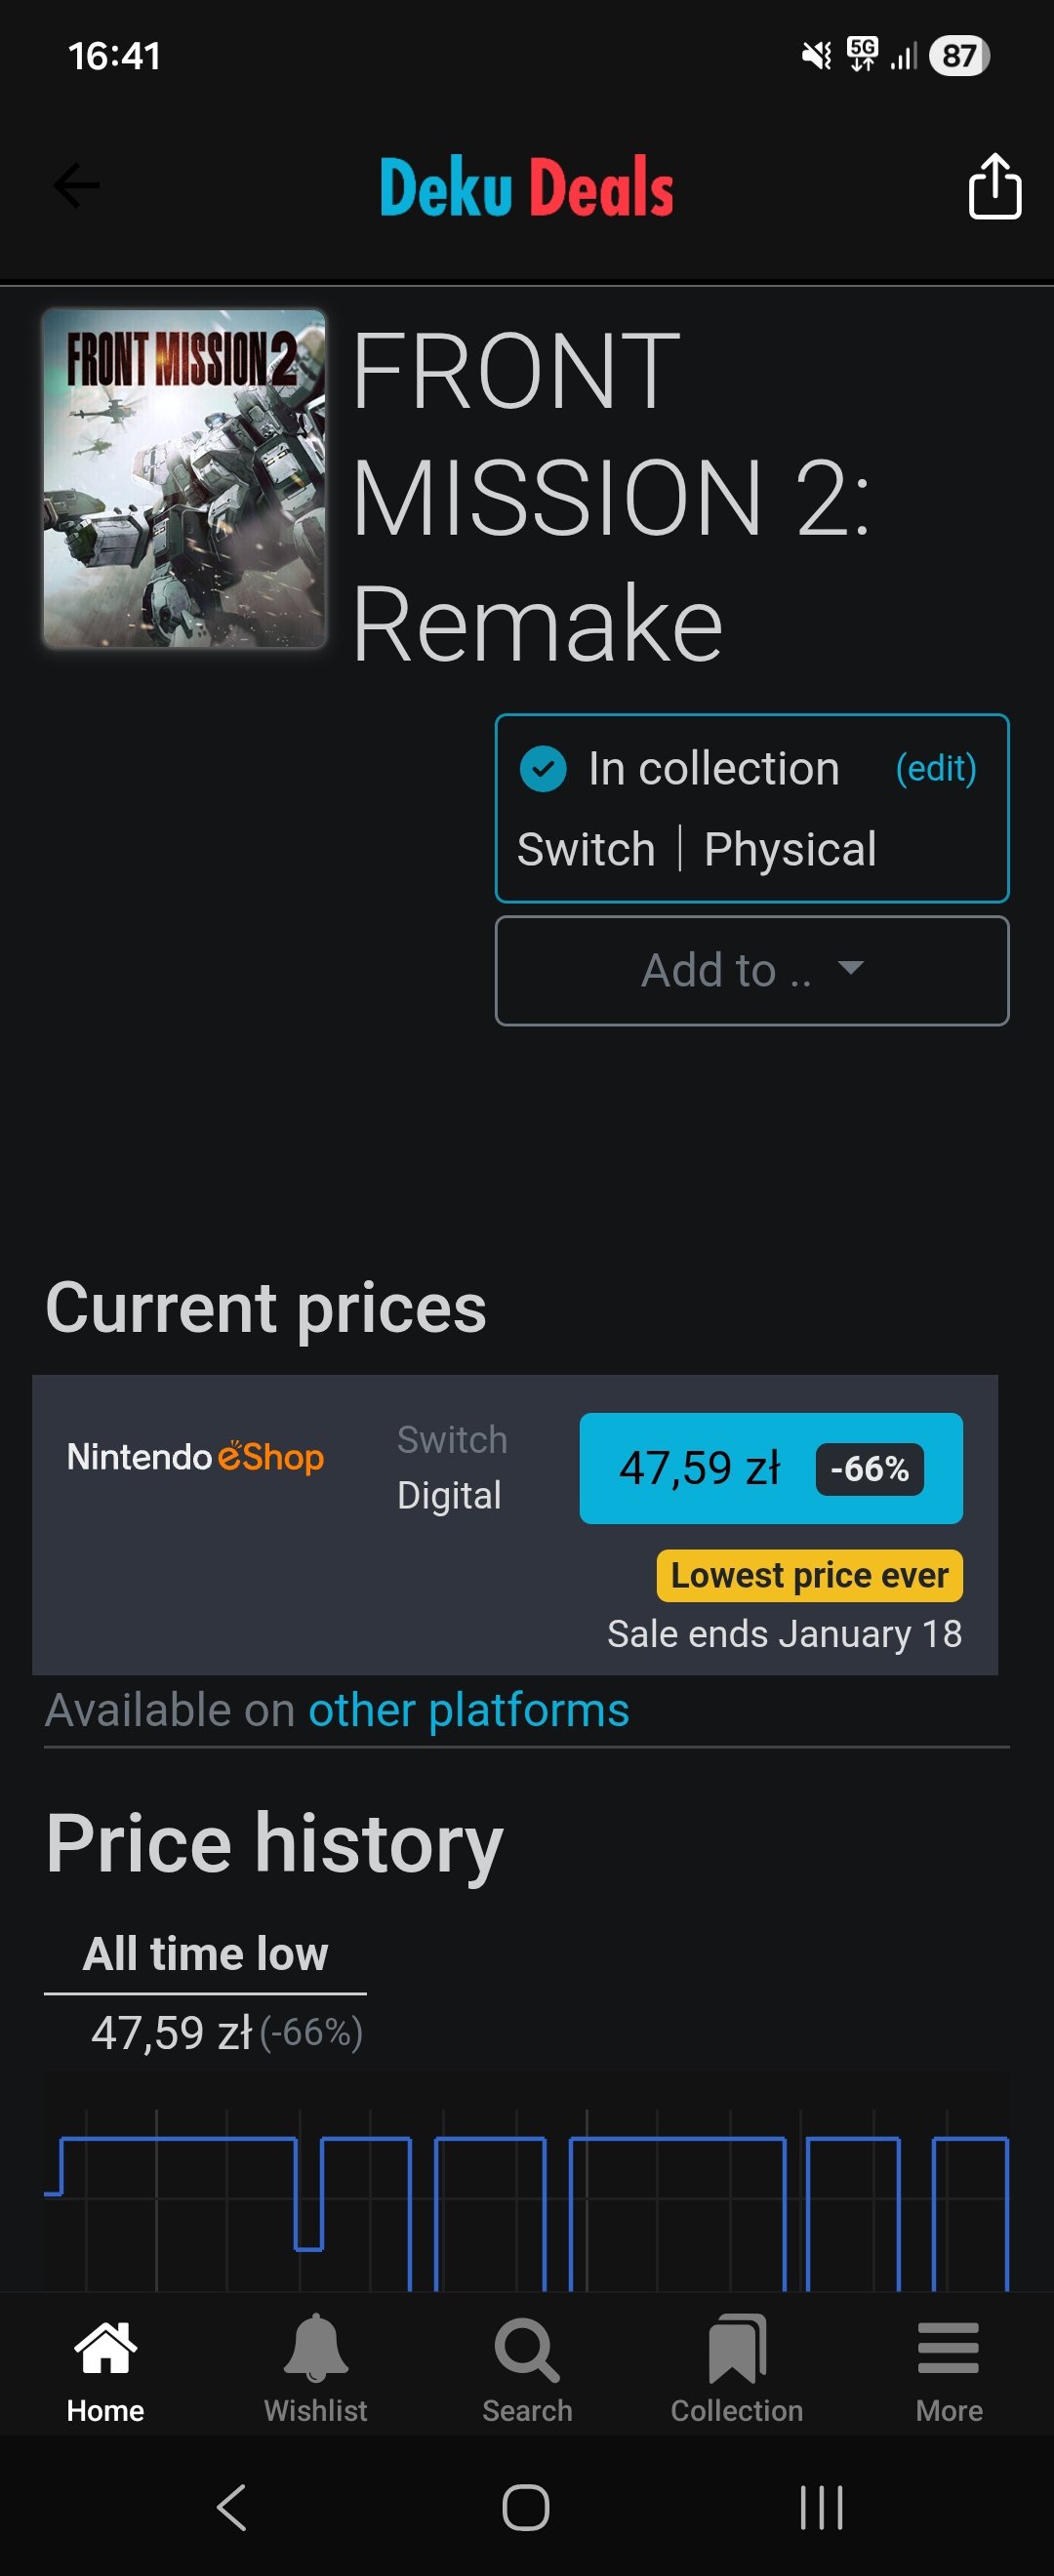Open the Collection bookmark icon
1054x2576 pixels.
737,2348
